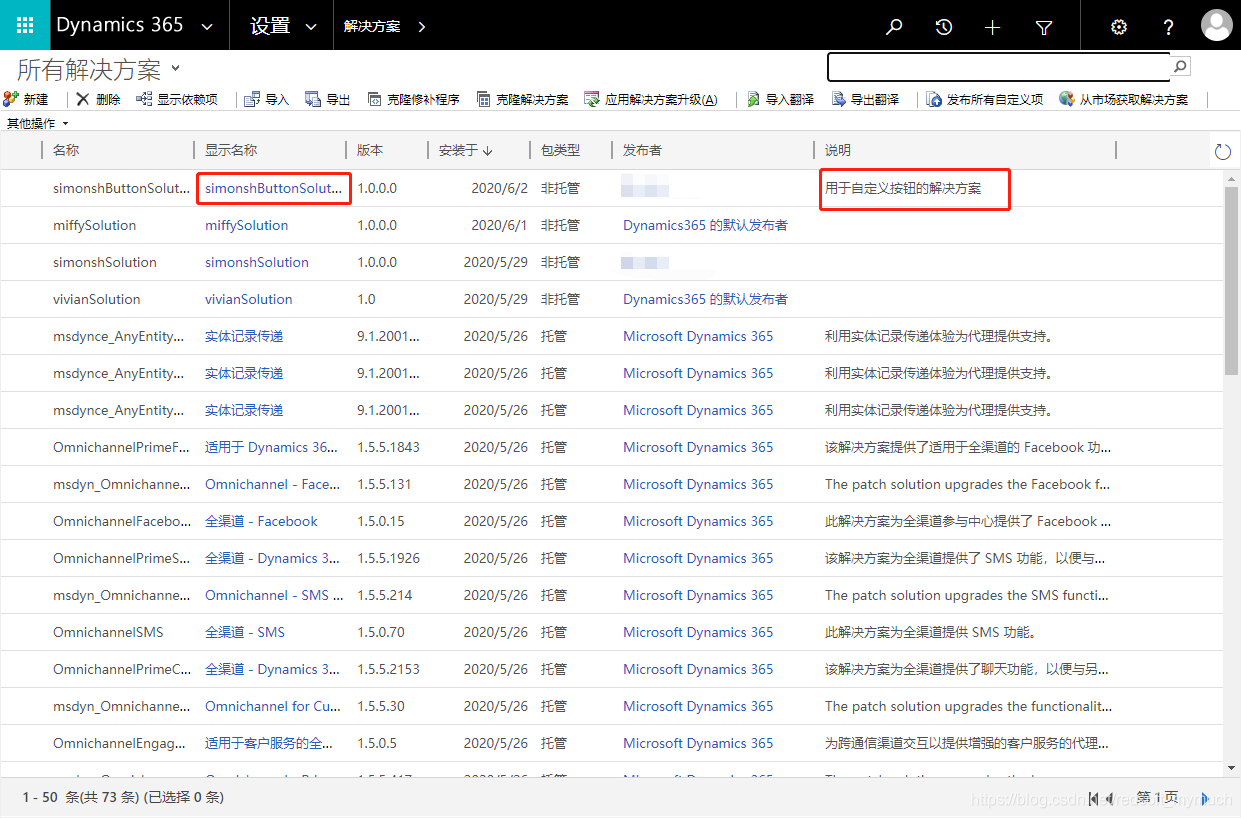Click version 1.5.5.2153 cell
This screenshot has height=818, width=1241.
click(x=389, y=669)
